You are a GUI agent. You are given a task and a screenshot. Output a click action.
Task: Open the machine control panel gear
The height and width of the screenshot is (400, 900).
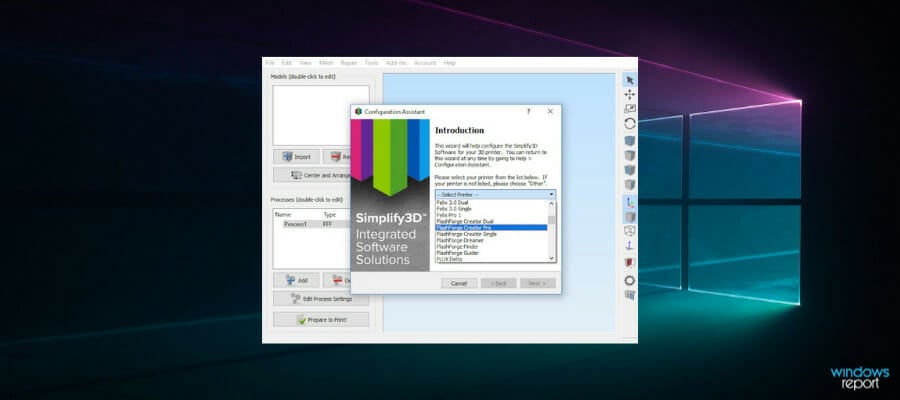tap(630, 281)
